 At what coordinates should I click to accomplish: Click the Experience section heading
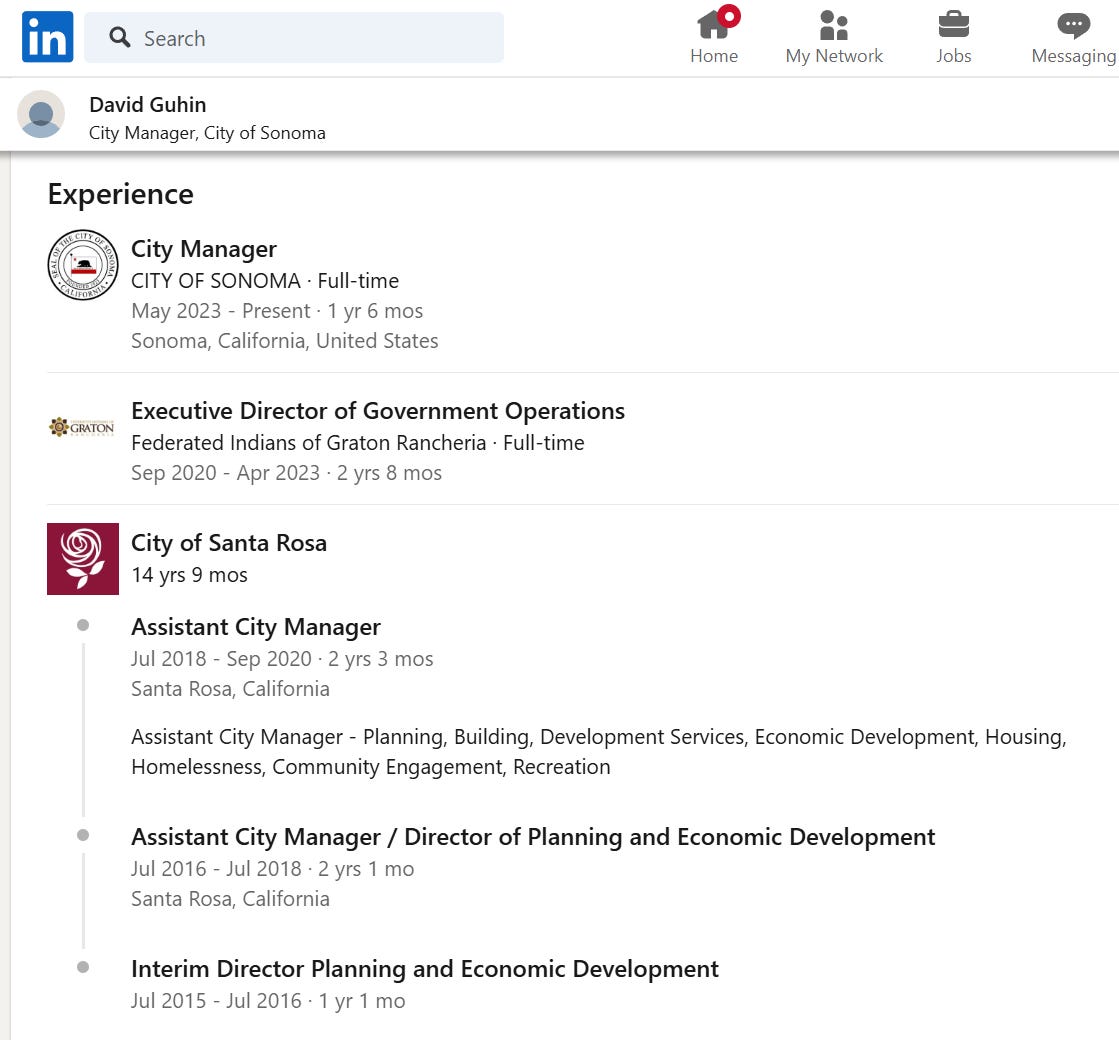coord(121,194)
